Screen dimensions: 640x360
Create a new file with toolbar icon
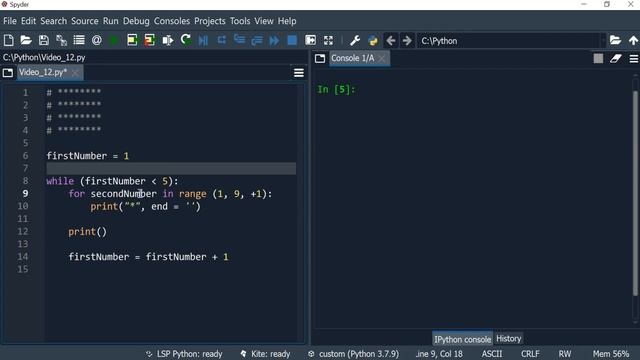[x=9, y=40]
